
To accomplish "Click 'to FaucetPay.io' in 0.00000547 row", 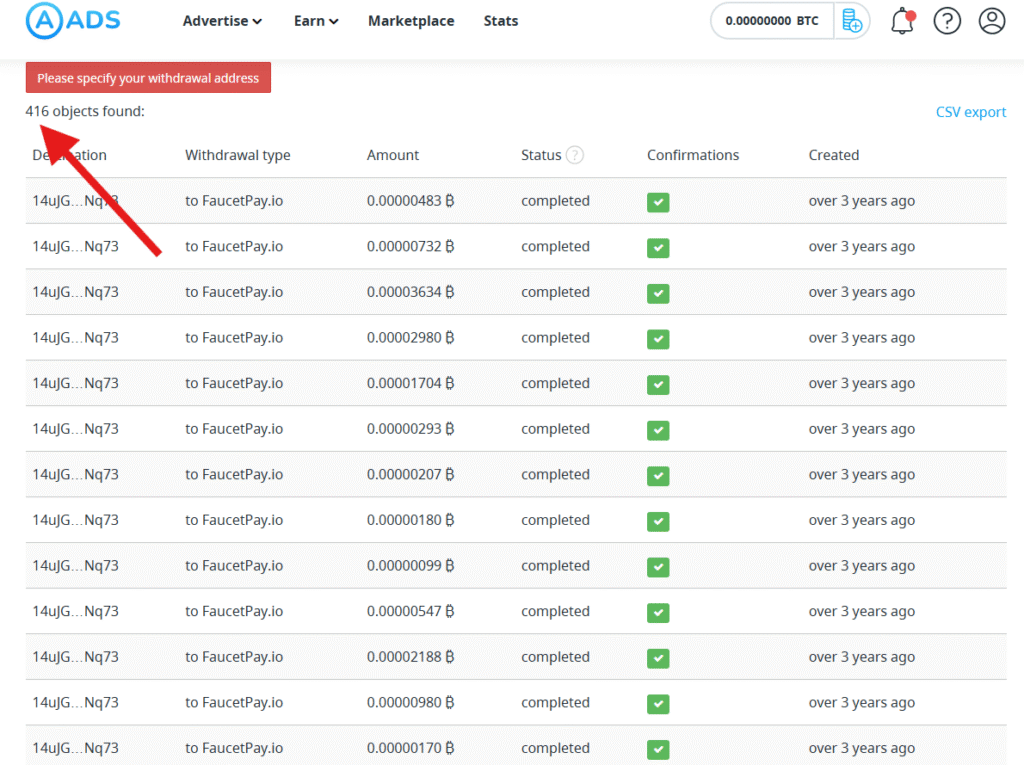I will click(234, 611).
